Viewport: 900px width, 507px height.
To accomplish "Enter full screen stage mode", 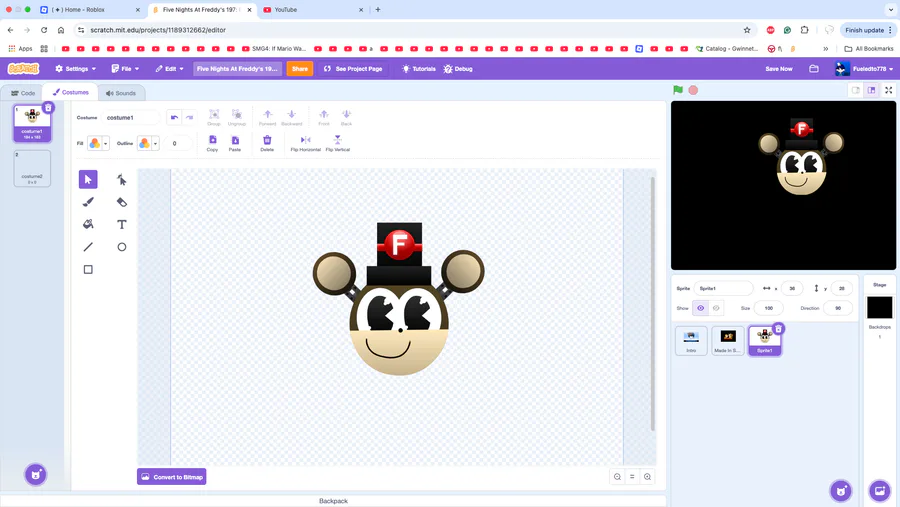I will tap(889, 90).
